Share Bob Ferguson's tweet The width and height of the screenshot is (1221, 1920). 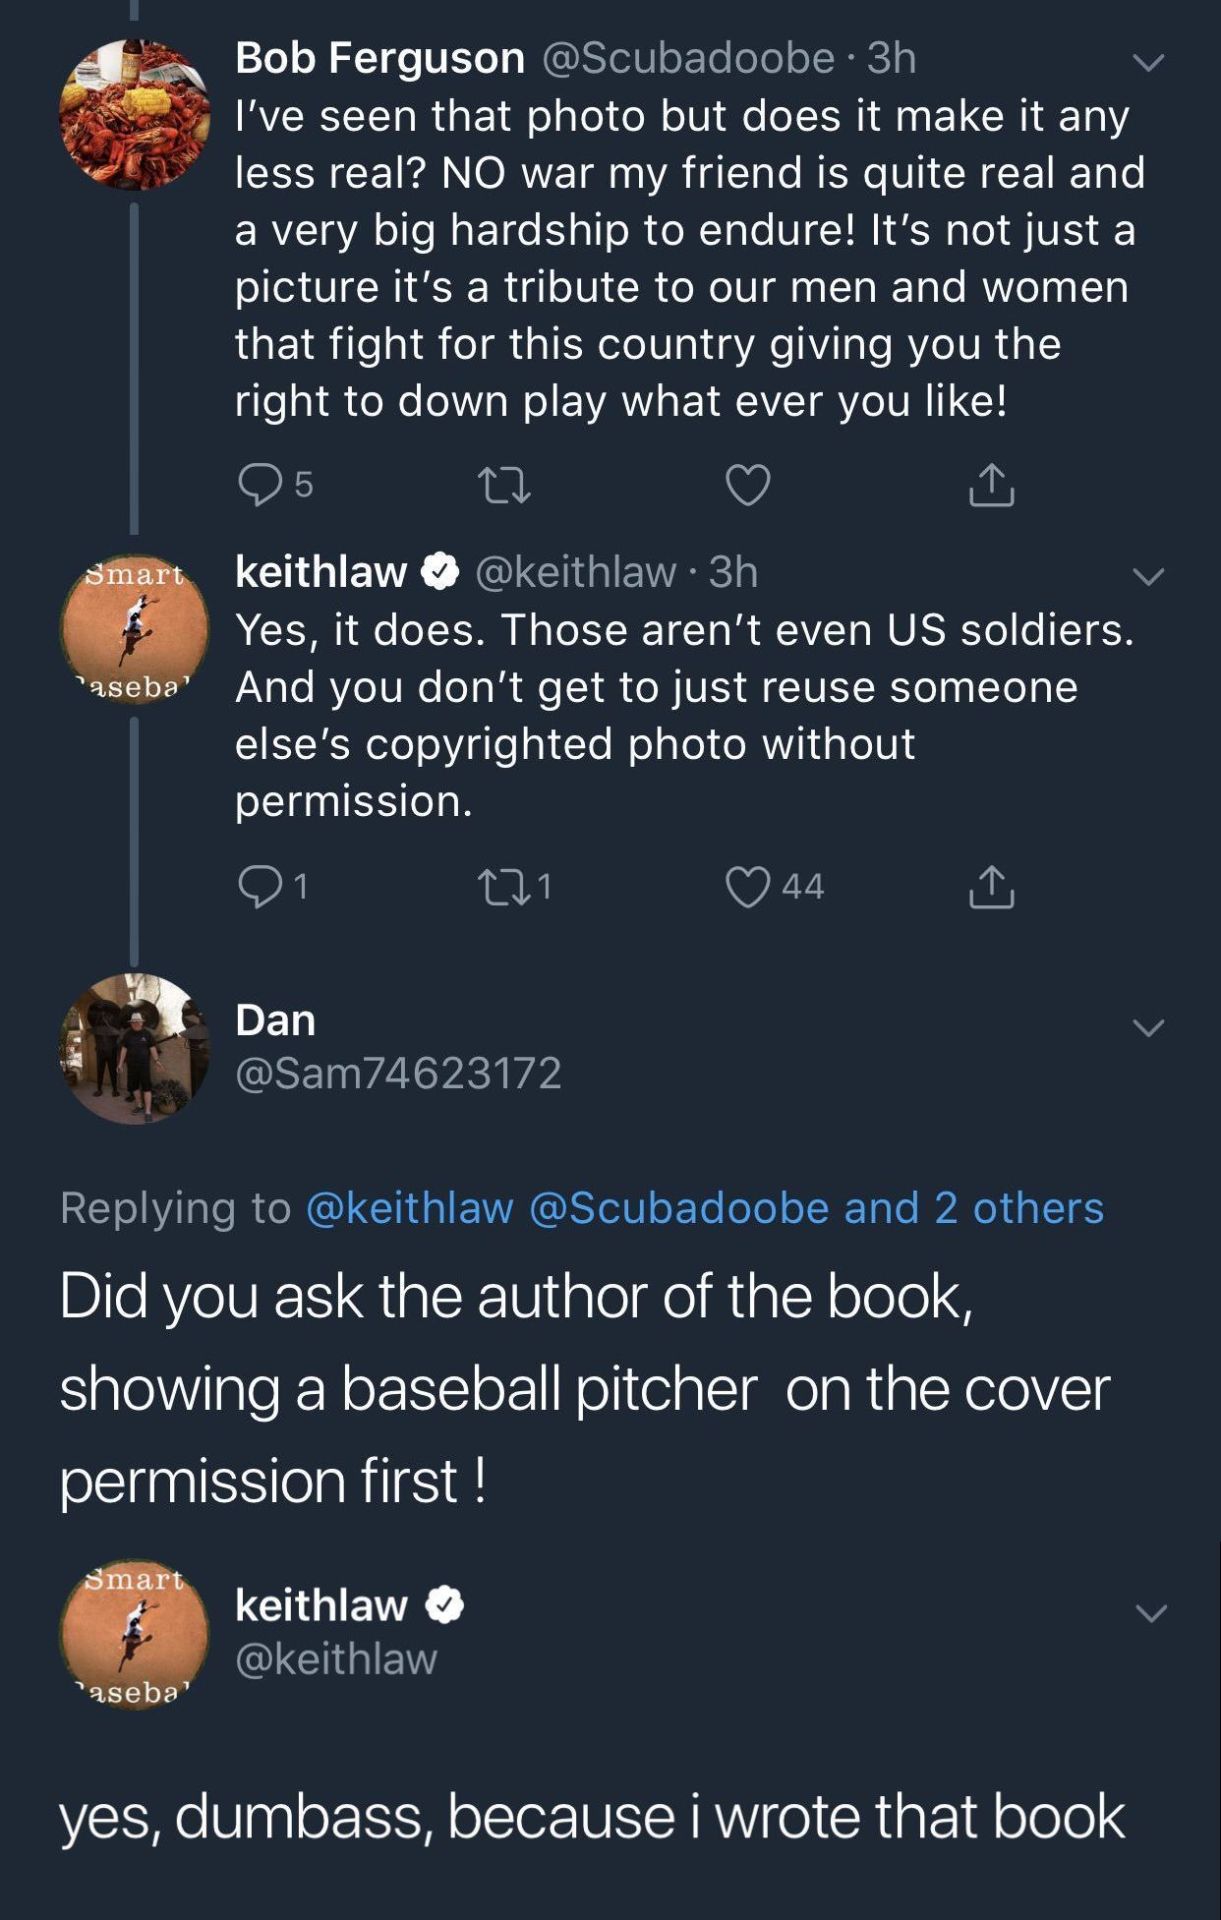(991, 485)
